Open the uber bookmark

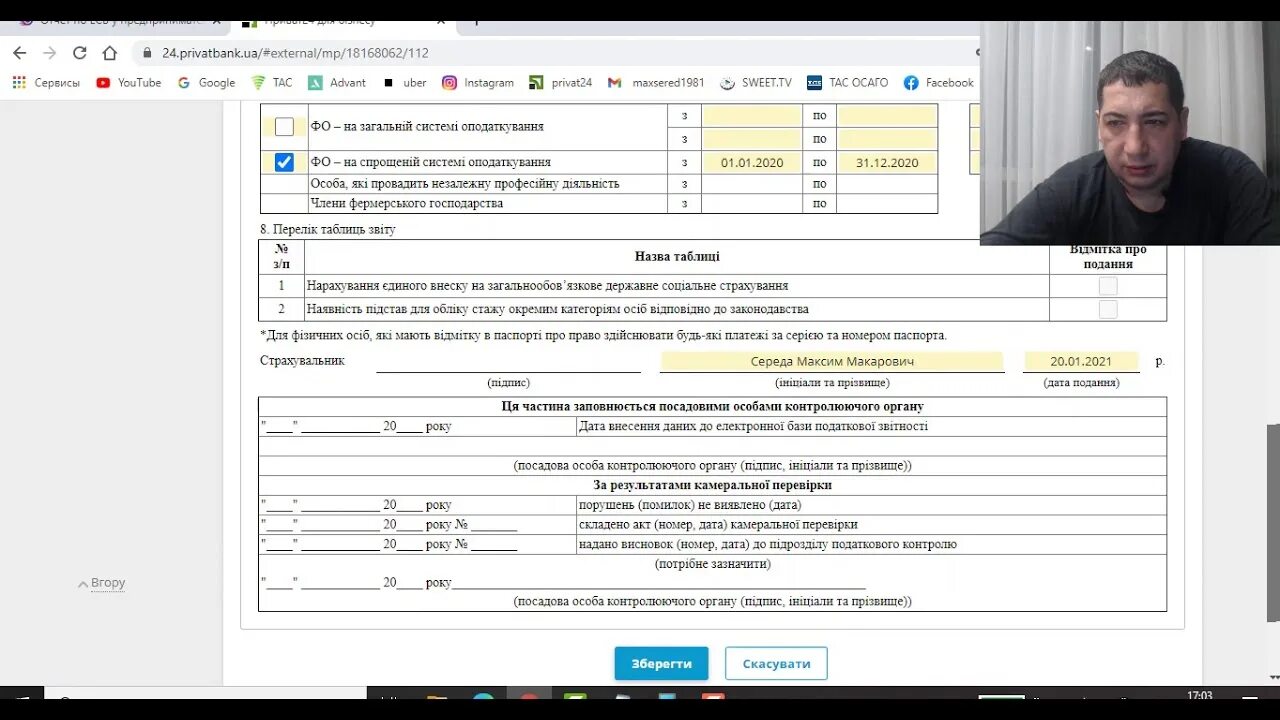[x=405, y=83]
